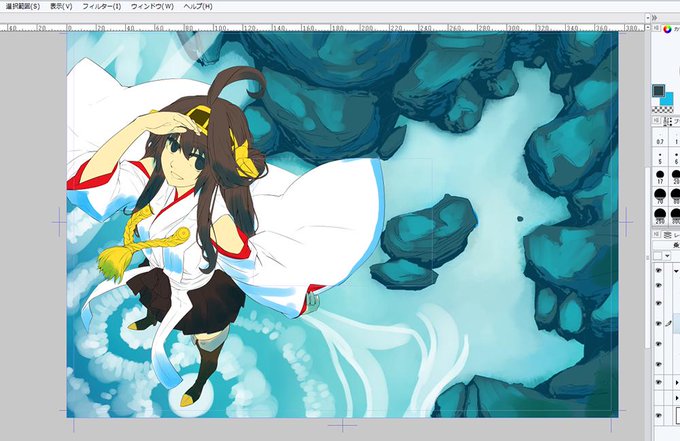Click the horizontal ruler above the canvas

coord(322,27)
